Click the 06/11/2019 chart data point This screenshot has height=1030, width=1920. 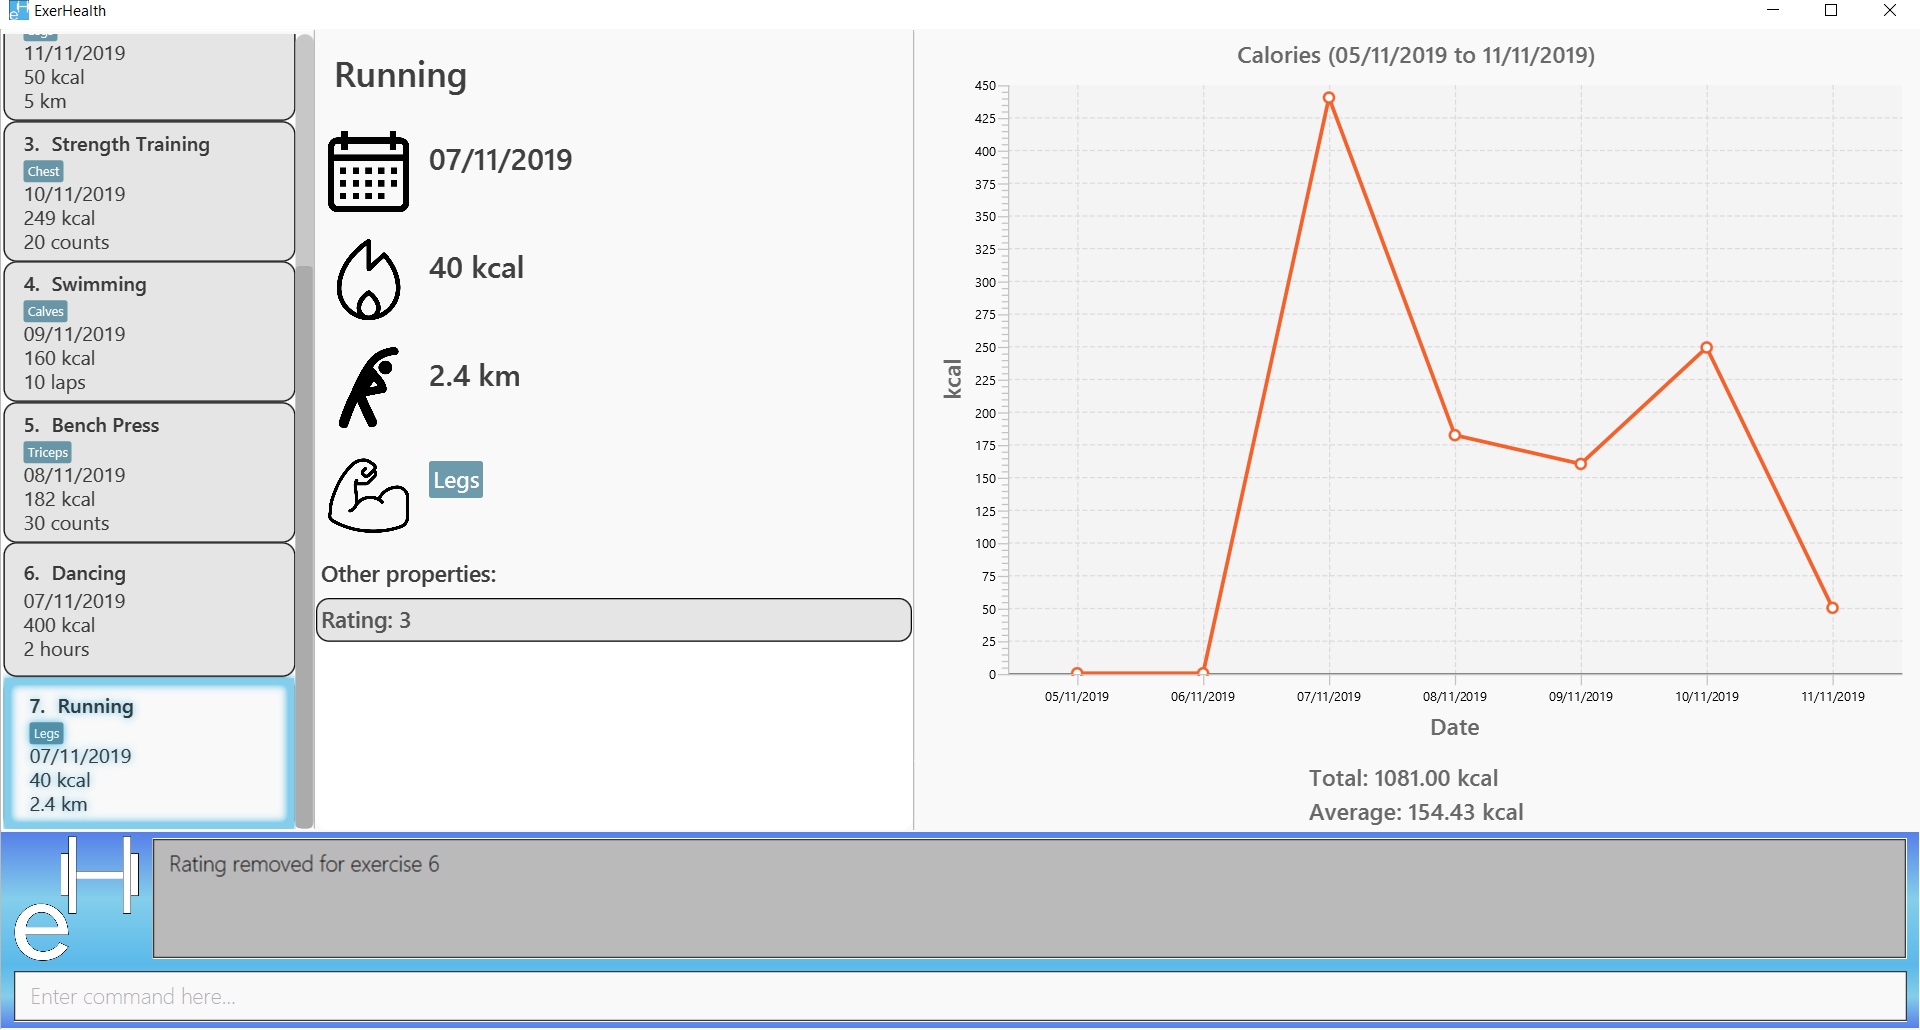(x=1203, y=672)
